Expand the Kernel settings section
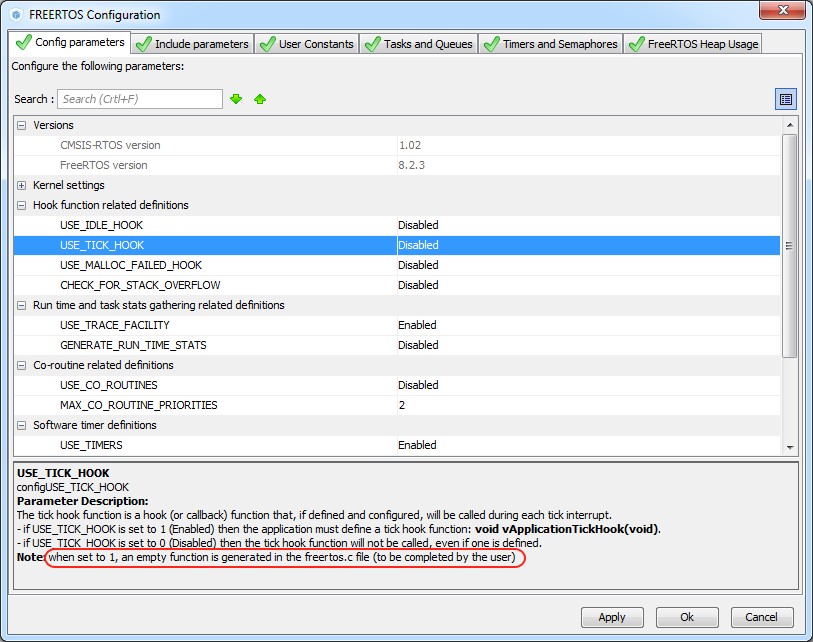Image resolution: width=813 pixels, height=642 pixels. pos(21,186)
